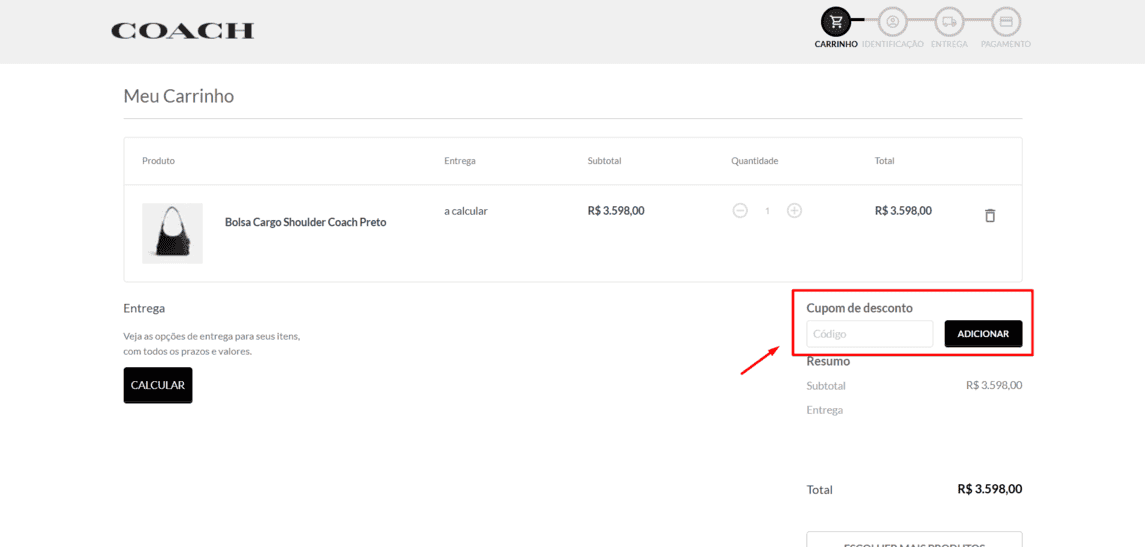Click the ENTREGA step label in header
Screen dimensions: 1145x547
point(949,44)
